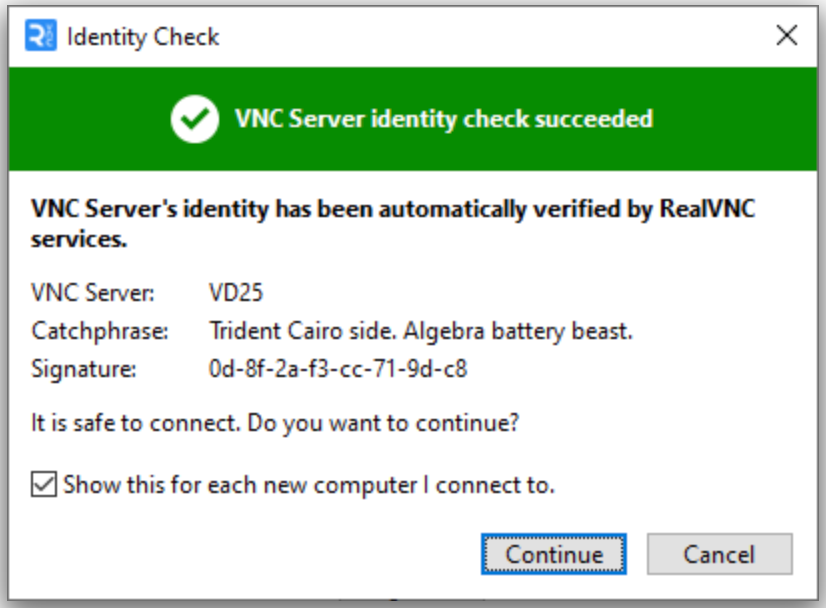The height and width of the screenshot is (608, 826).
Task: Select the server name VD25
Action: click(235, 293)
